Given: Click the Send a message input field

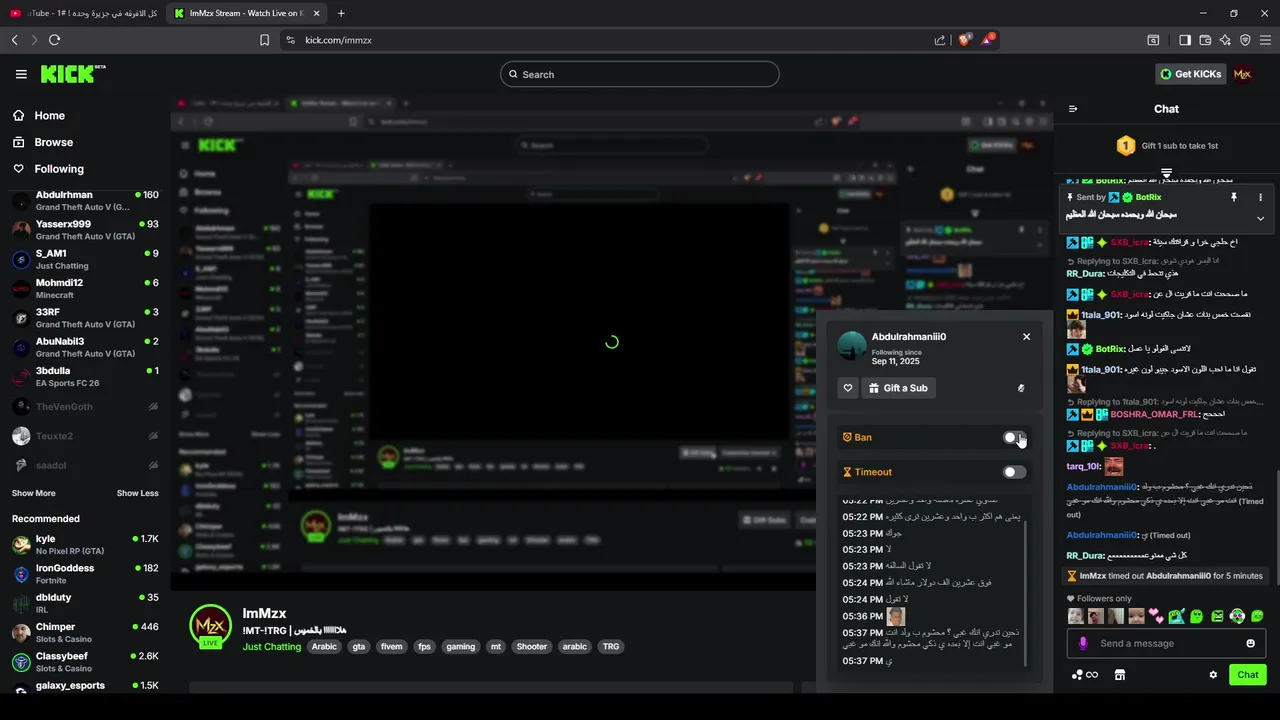Looking at the screenshot, I should coord(1166,643).
